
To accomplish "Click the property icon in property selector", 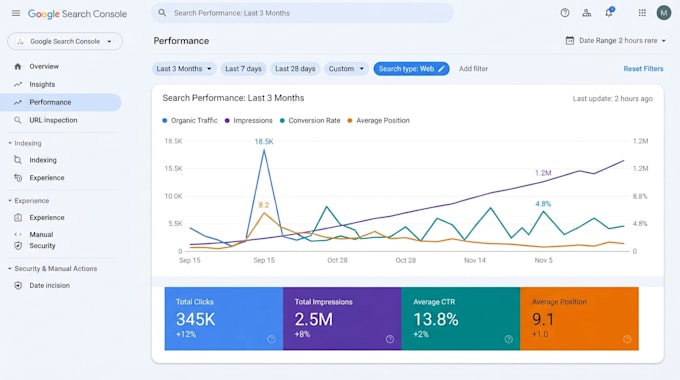I will tap(20, 42).
